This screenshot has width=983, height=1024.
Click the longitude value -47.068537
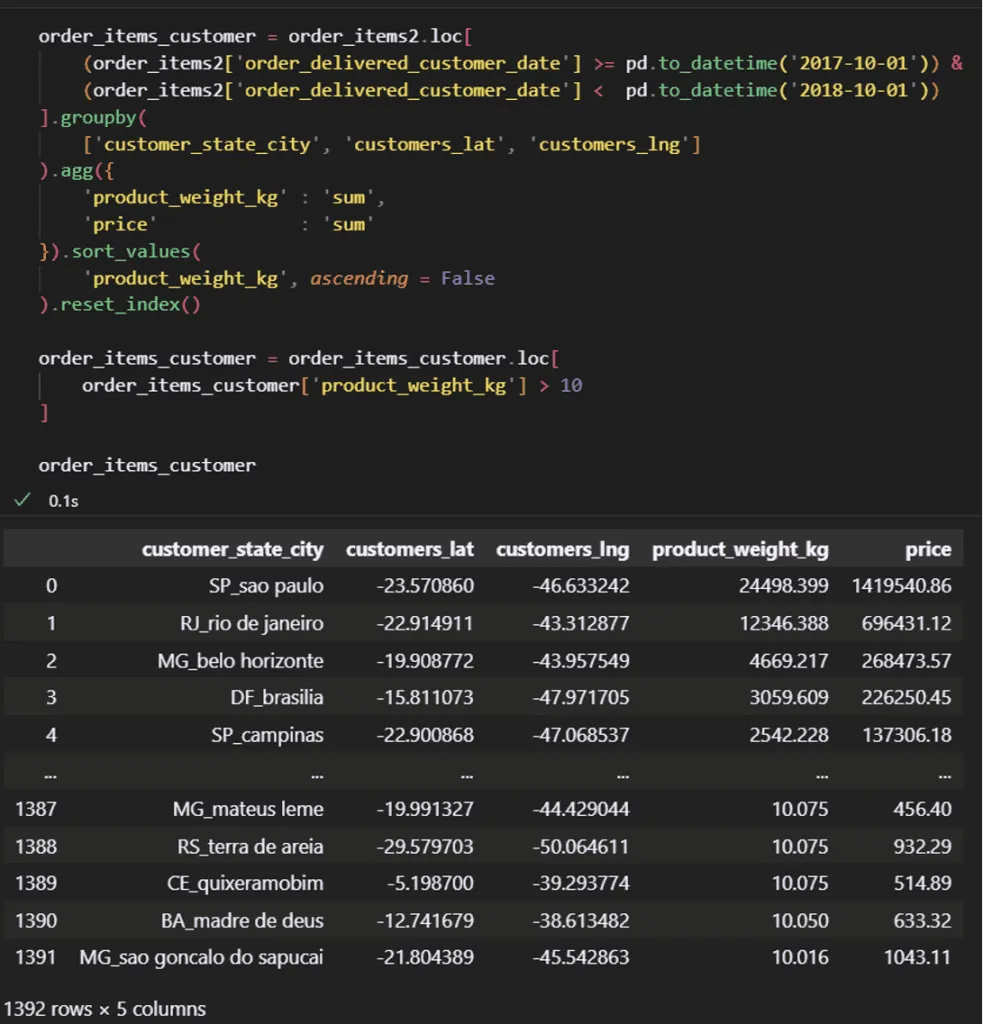point(581,735)
